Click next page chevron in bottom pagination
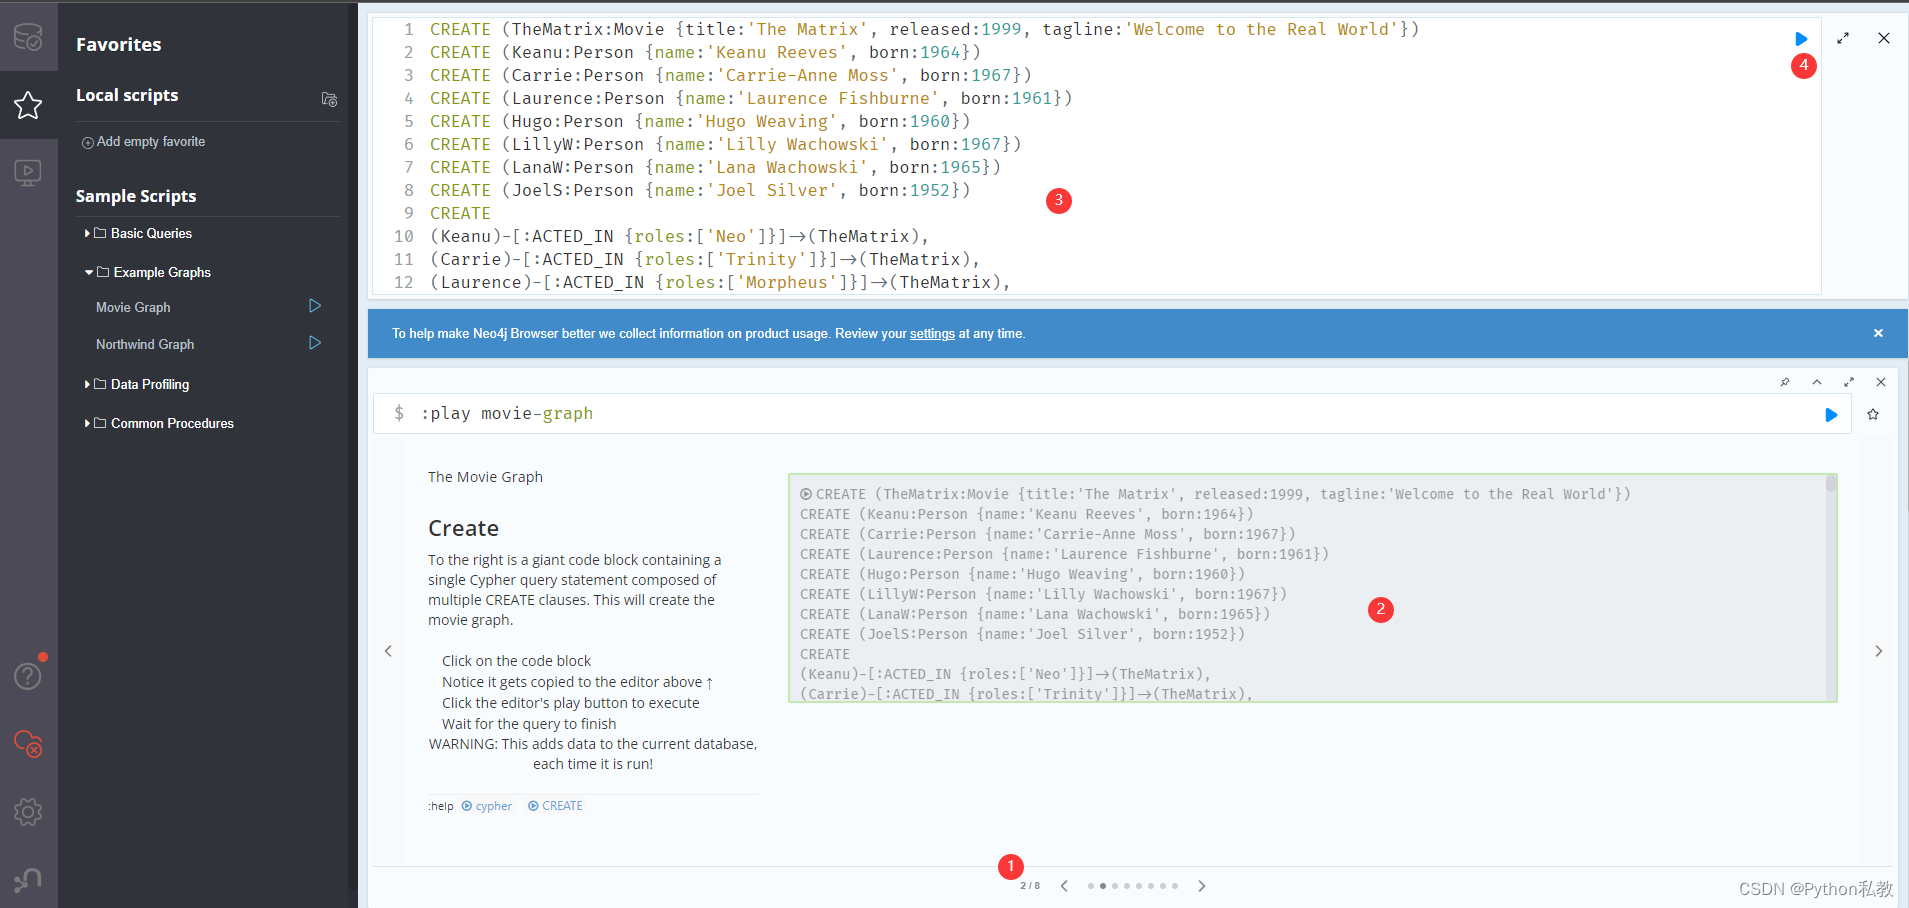The width and height of the screenshot is (1909, 908). (x=1202, y=886)
